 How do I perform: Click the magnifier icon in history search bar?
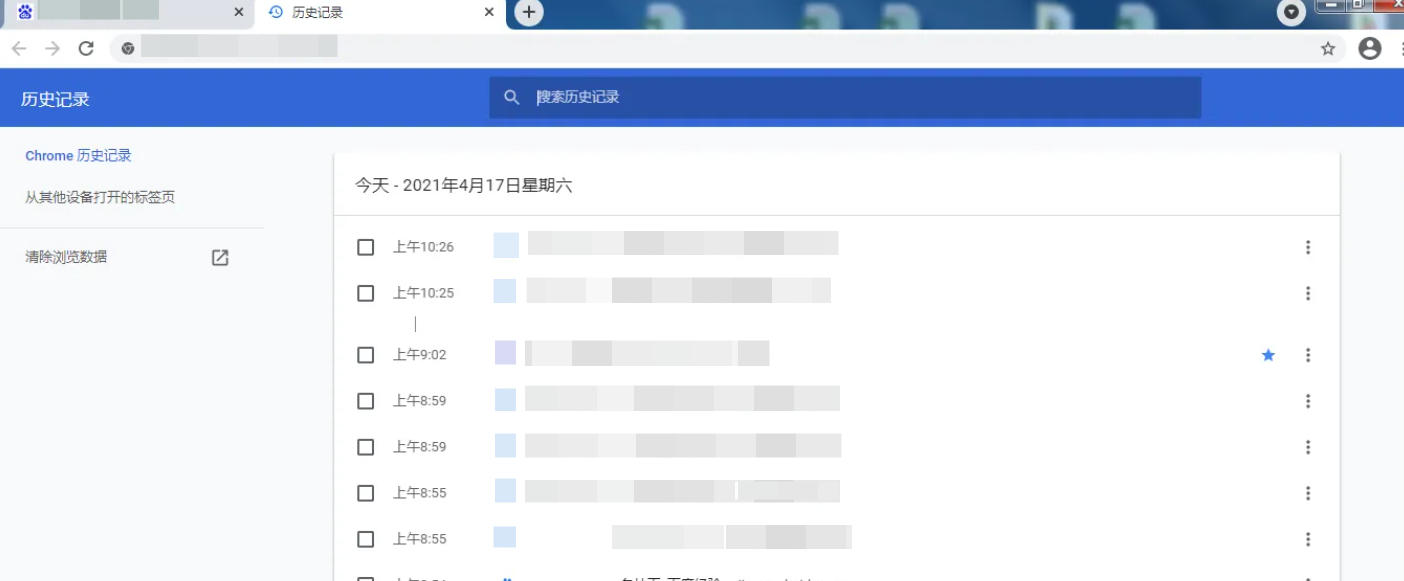(x=511, y=97)
